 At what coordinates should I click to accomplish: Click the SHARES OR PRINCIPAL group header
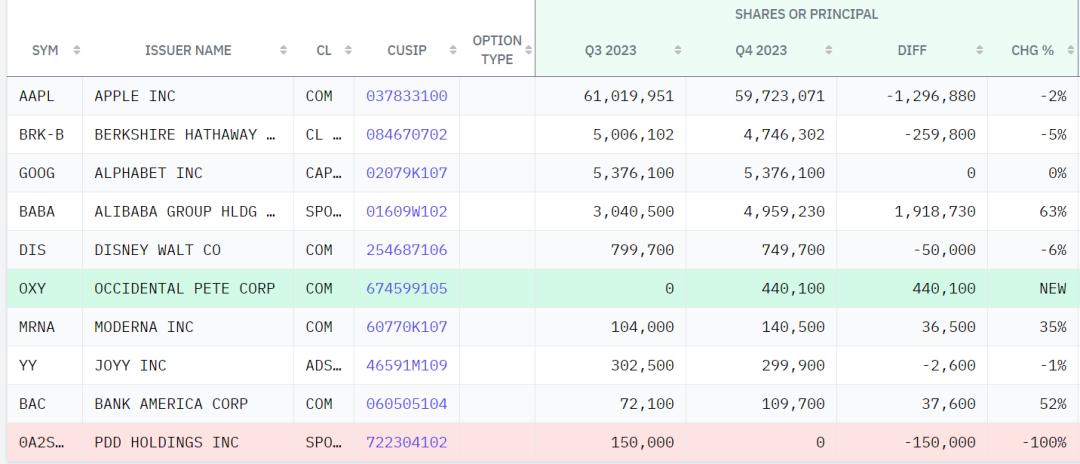pos(807,14)
